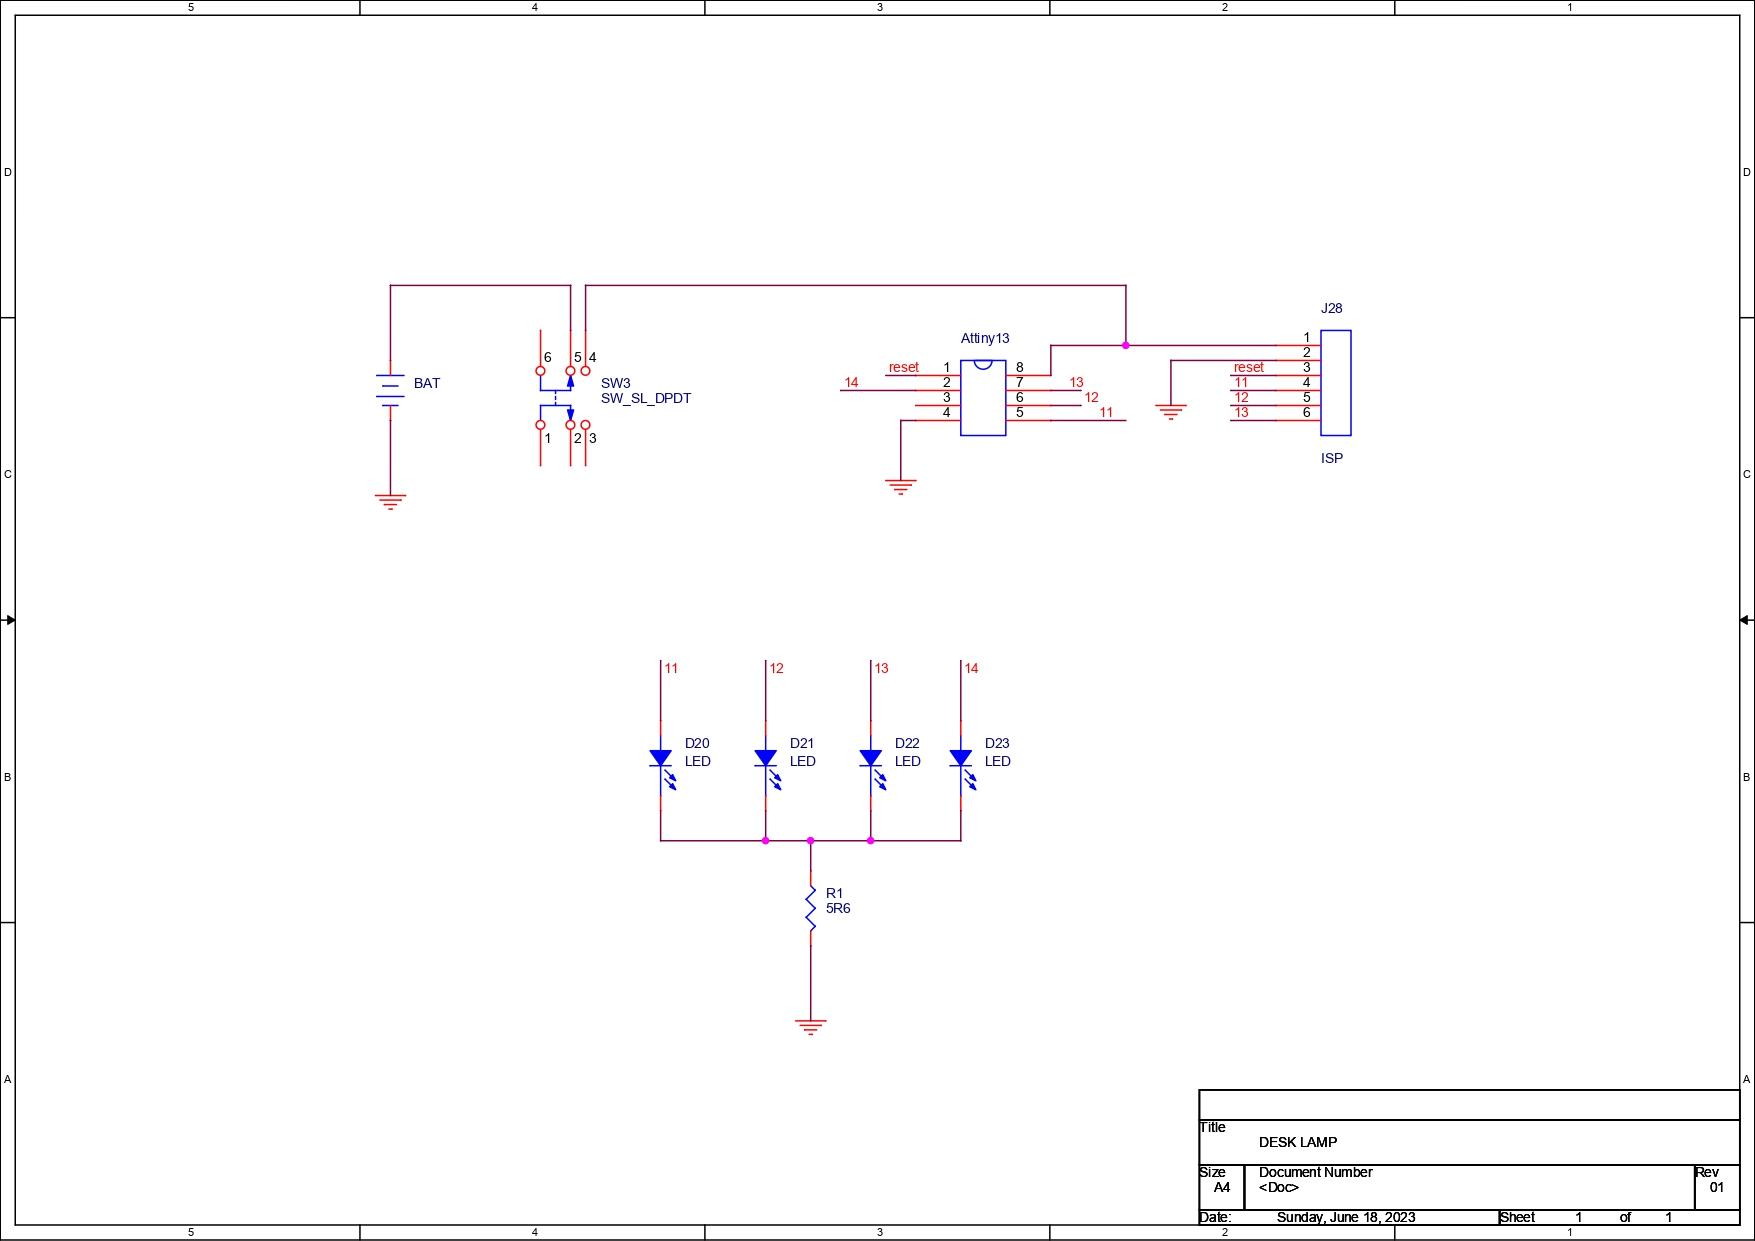Click the "BAT" reference label
Screen dimensions: 1755x1241
pyautogui.click(x=427, y=383)
